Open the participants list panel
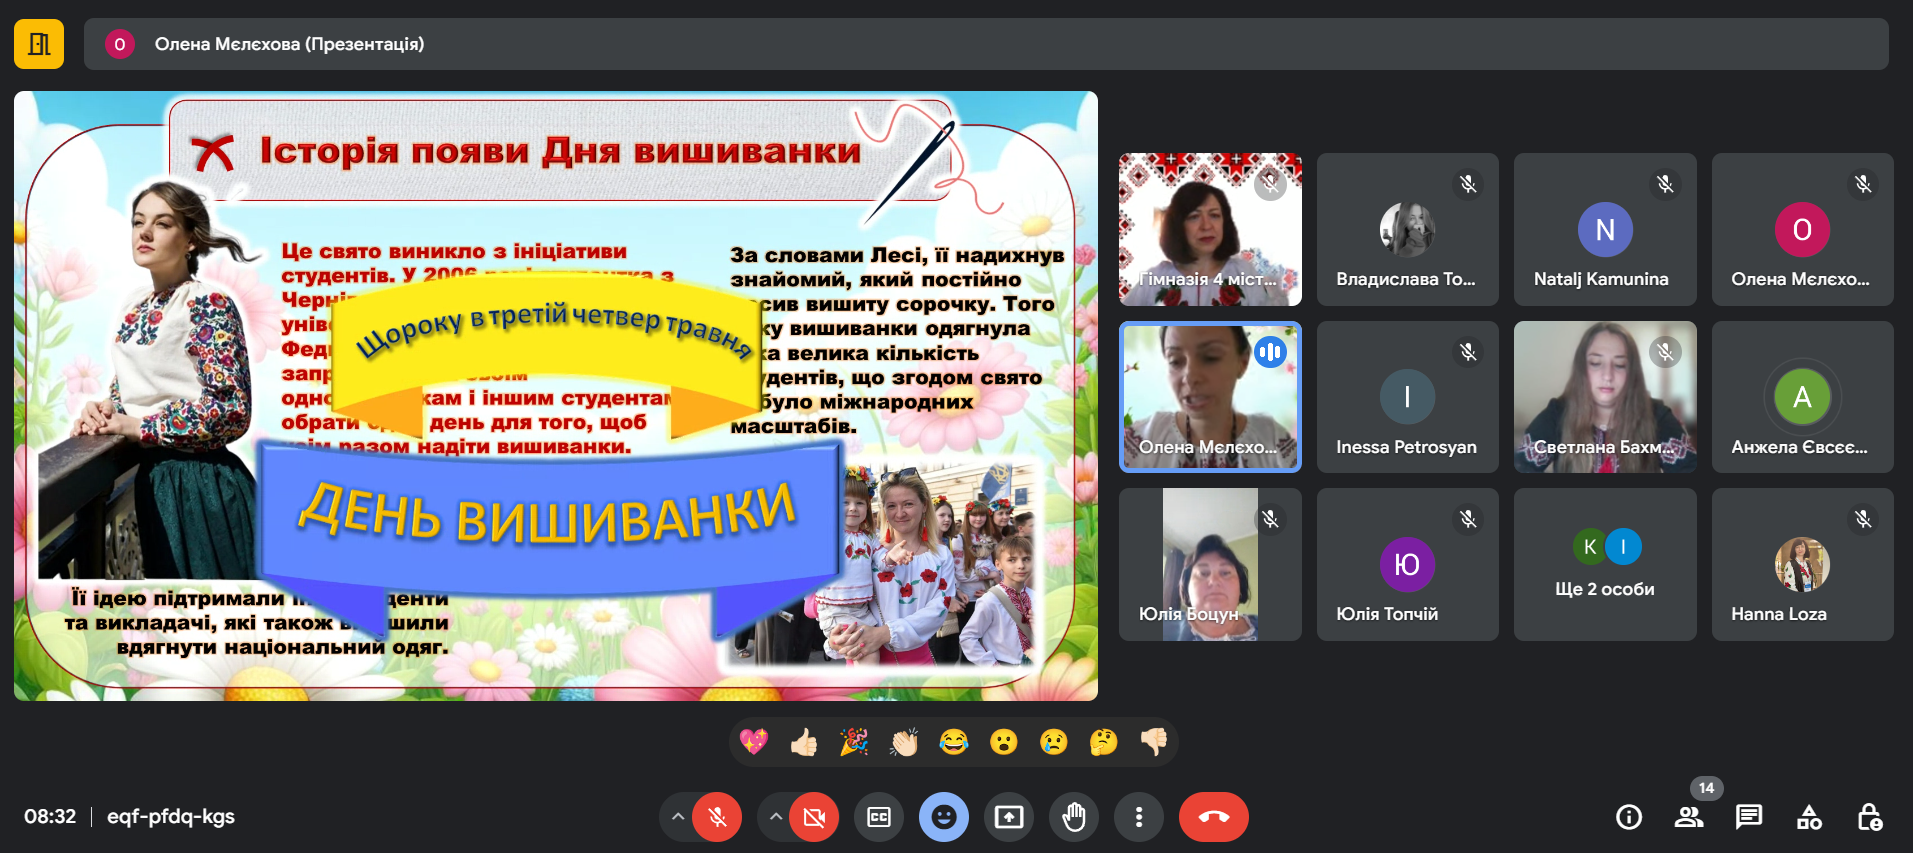Image resolution: width=1913 pixels, height=853 pixels. coord(1688,817)
